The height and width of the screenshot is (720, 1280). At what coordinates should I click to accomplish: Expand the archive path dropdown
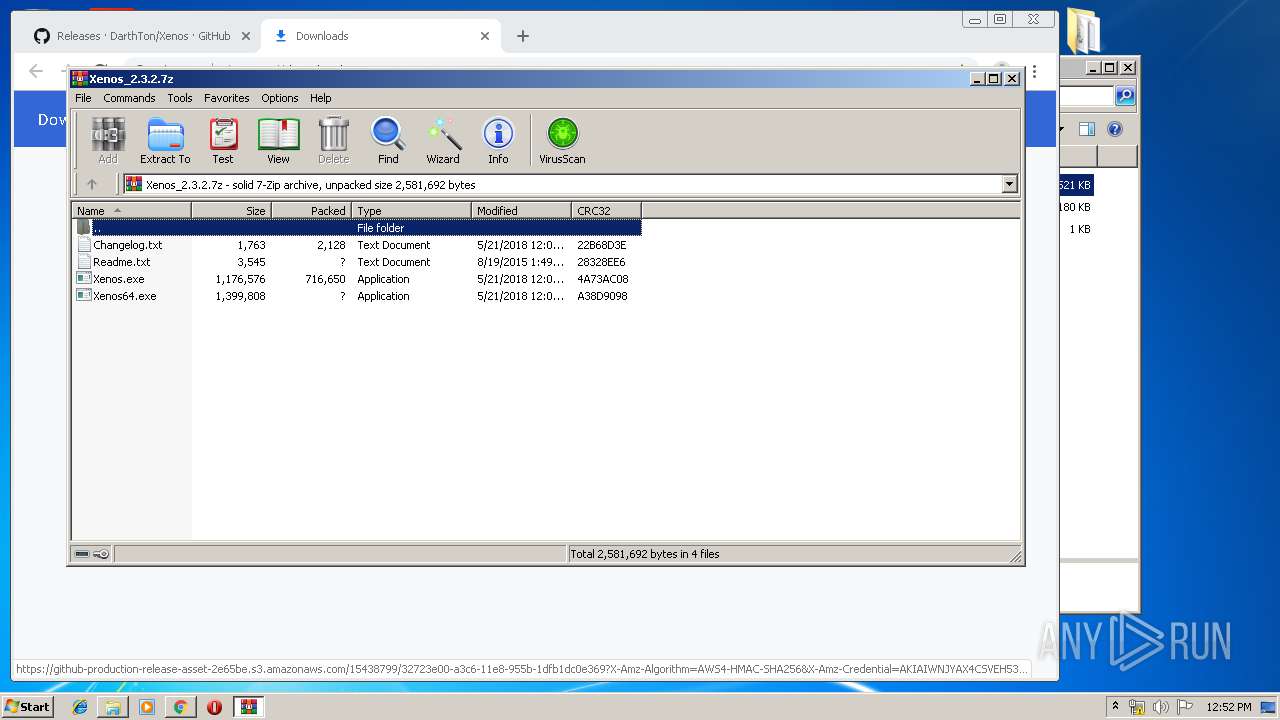[1009, 184]
